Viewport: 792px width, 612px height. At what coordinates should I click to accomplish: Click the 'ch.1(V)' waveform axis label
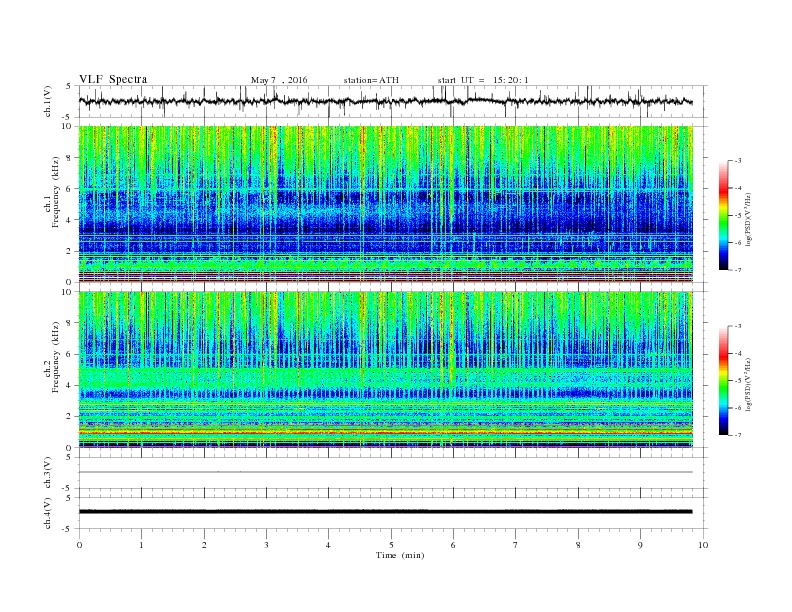(48, 101)
